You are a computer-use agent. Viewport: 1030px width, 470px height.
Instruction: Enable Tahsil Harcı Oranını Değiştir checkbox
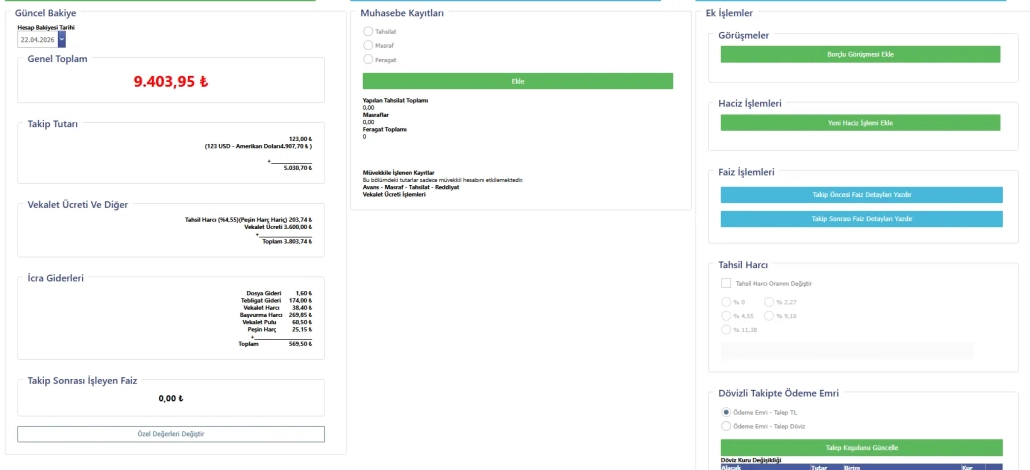pos(726,283)
